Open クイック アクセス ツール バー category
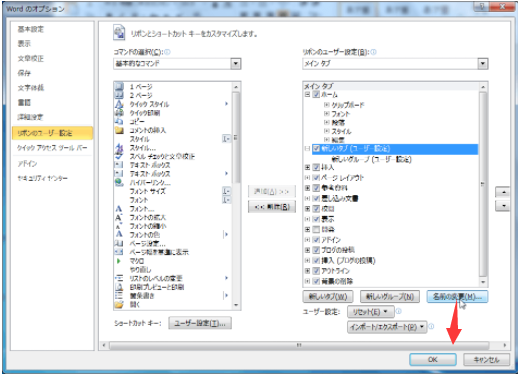Screen dimensions: 518x378 (52, 148)
